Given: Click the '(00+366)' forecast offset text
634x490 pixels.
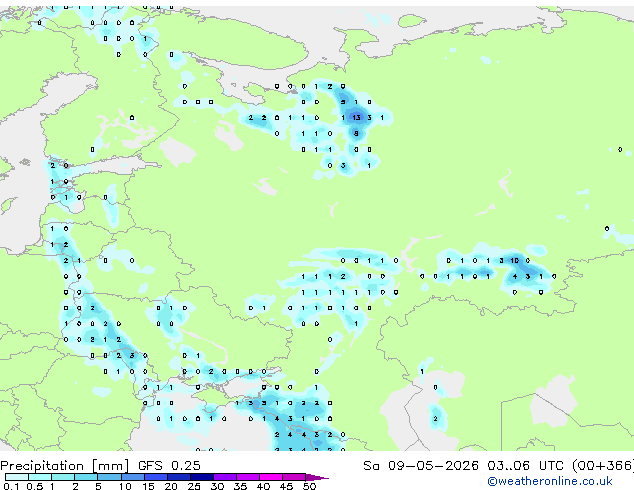Looking at the screenshot, I should pos(603,465).
